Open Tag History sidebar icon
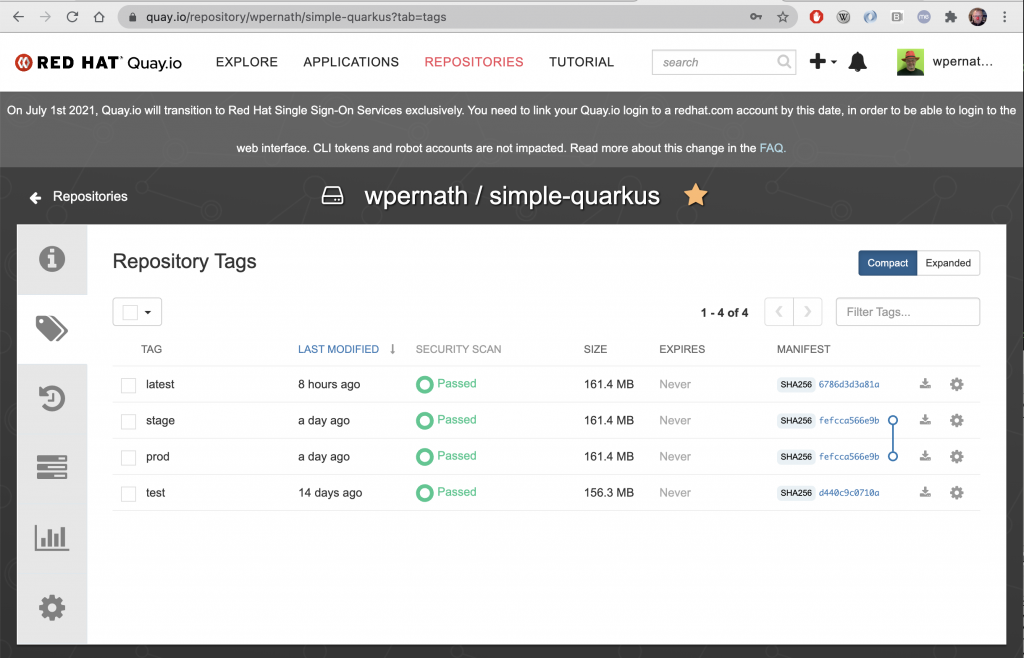This screenshot has width=1024, height=658. (51, 398)
